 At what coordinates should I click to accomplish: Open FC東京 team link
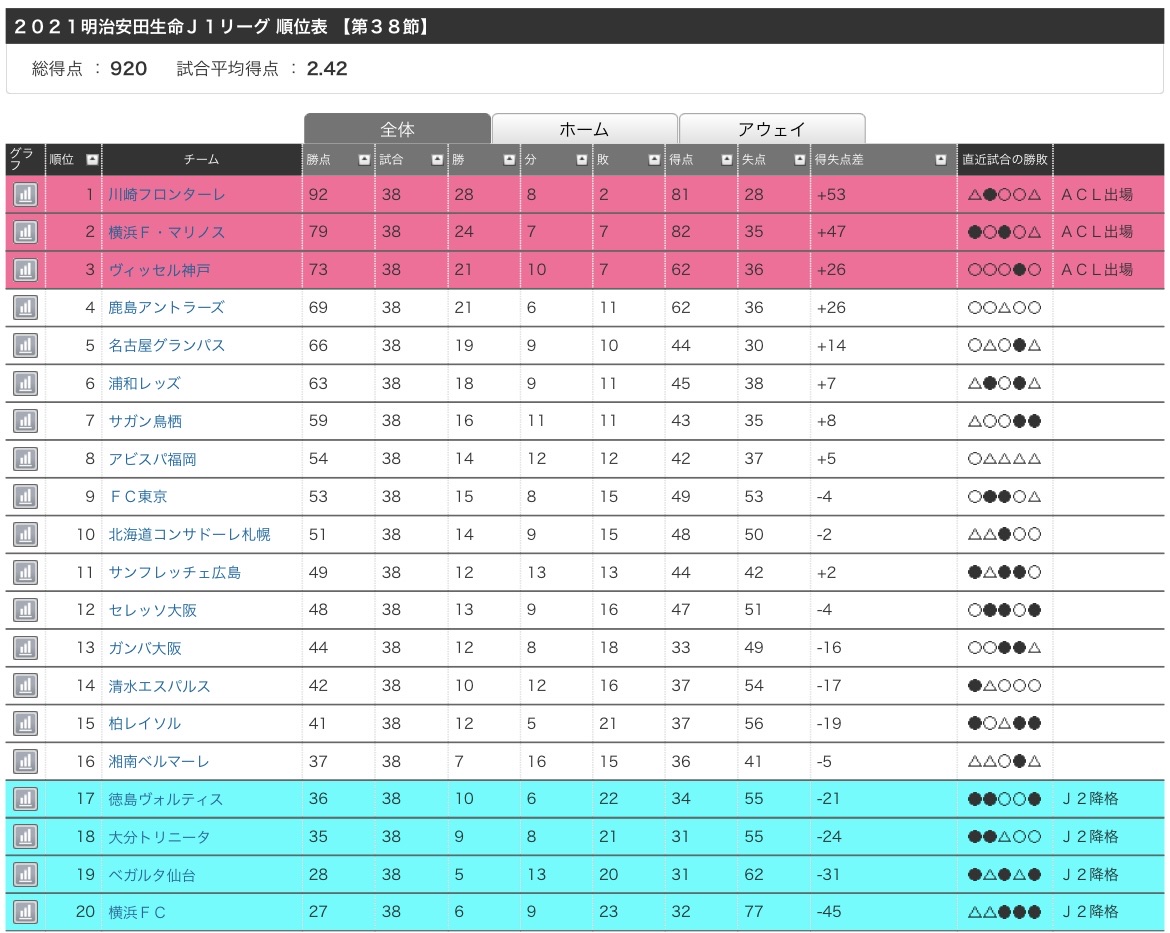point(138,496)
